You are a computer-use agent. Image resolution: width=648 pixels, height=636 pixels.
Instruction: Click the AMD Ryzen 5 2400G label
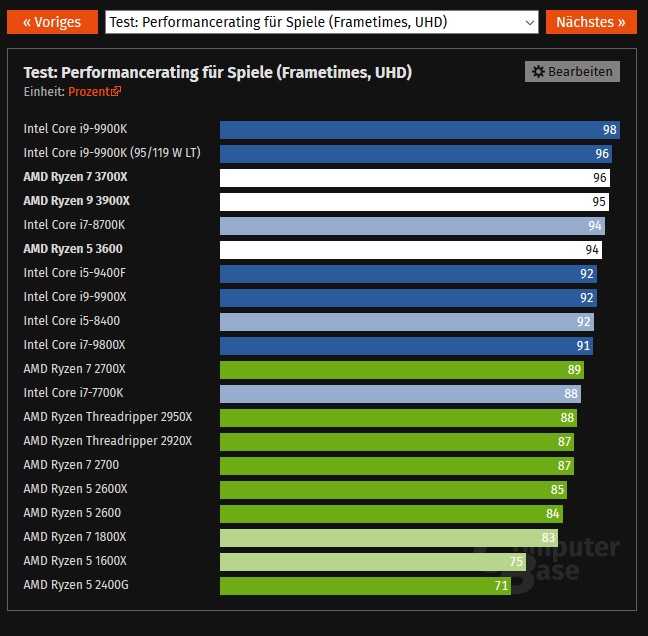point(76,584)
